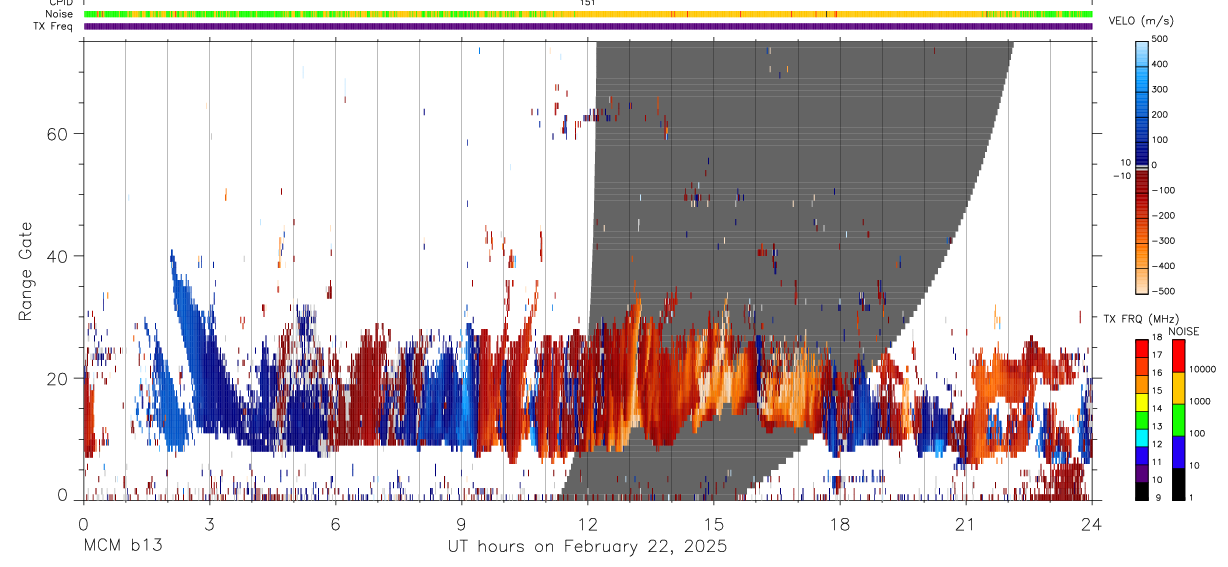The height and width of the screenshot is (567, 1228).
Task: Click x-axis tick label '3'
Action: (210, 523)
